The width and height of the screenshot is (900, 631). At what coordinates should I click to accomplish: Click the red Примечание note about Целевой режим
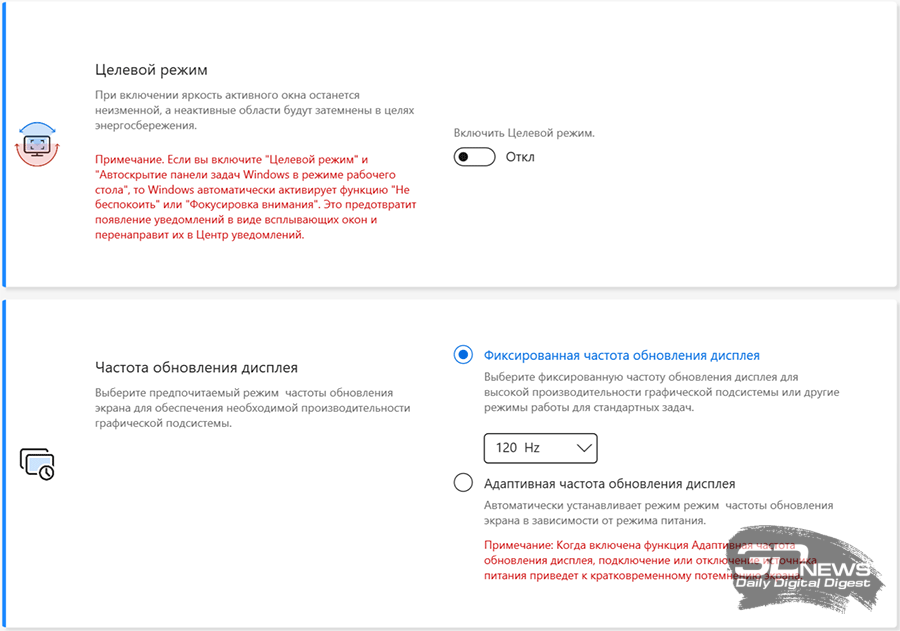(x=255, y=197)
